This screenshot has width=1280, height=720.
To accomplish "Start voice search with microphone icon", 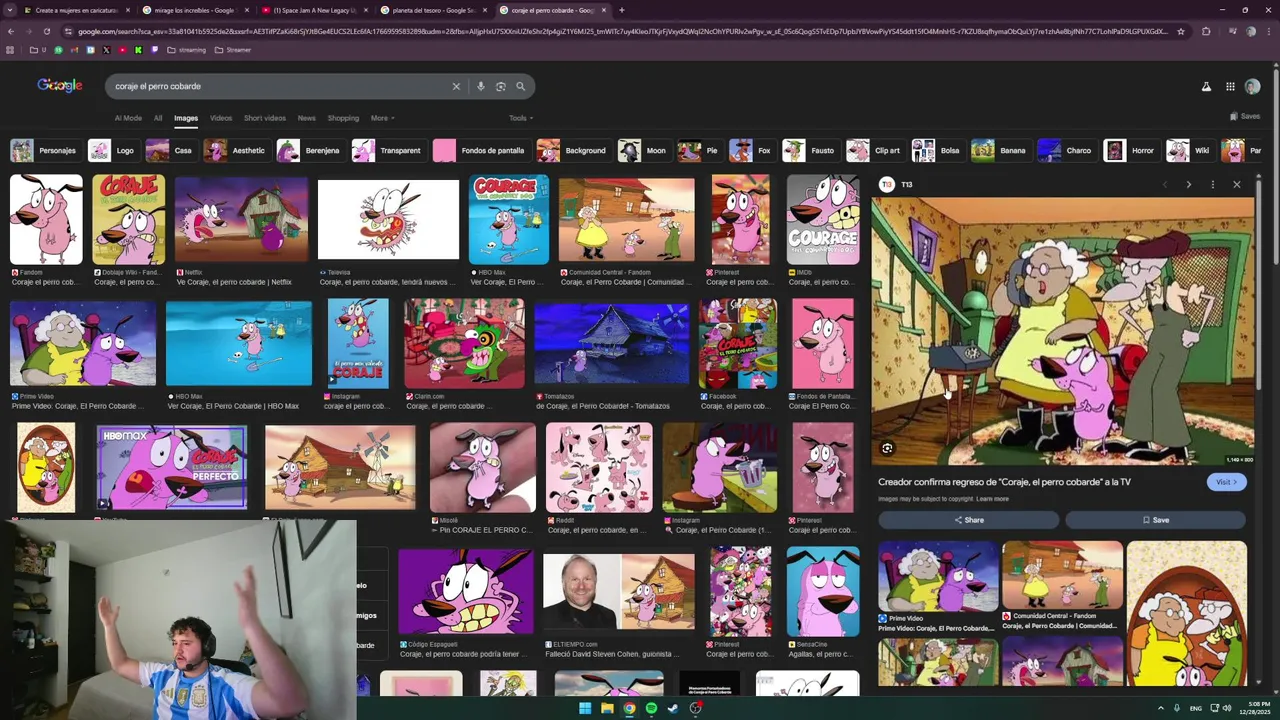I will (481, 86).
